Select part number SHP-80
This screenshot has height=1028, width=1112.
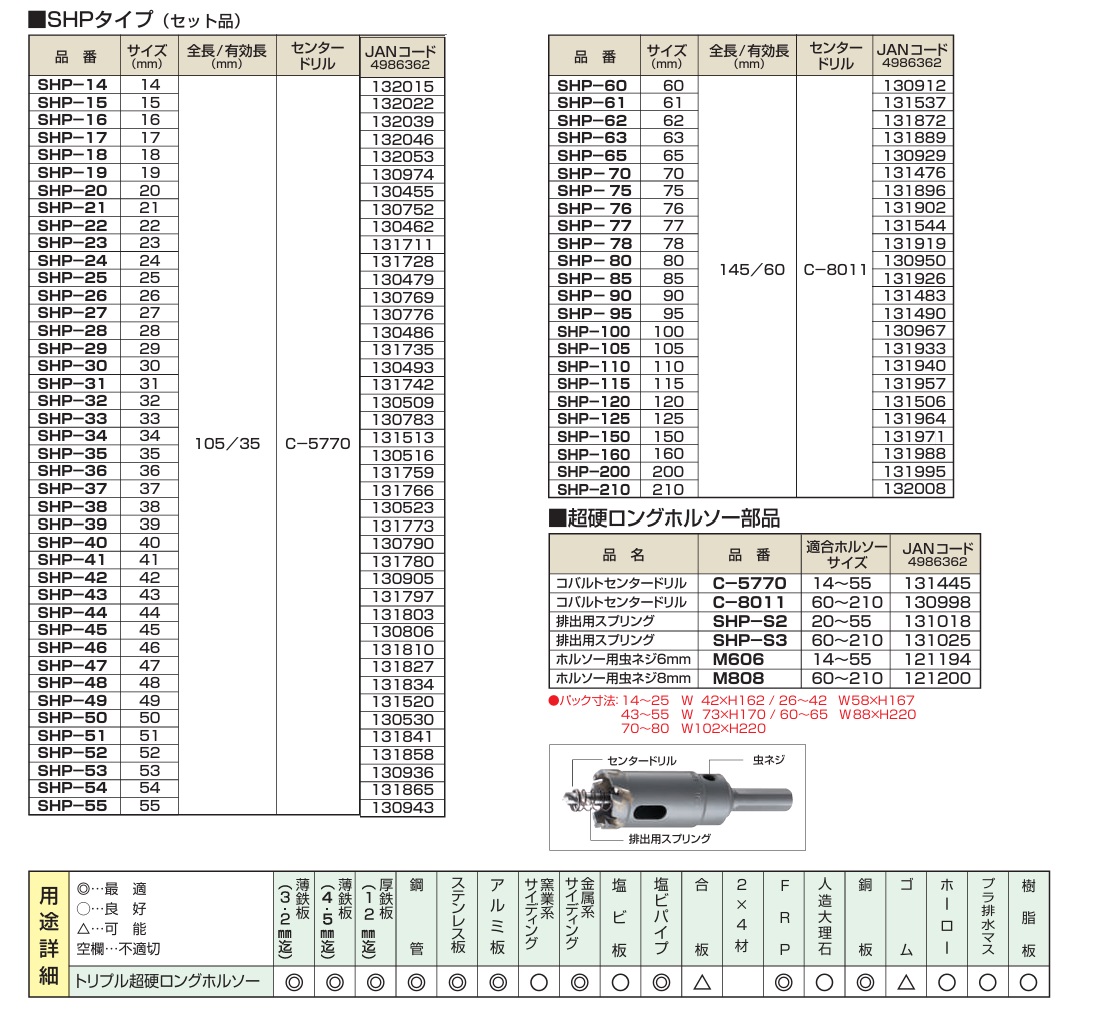[x=594, y=261]
